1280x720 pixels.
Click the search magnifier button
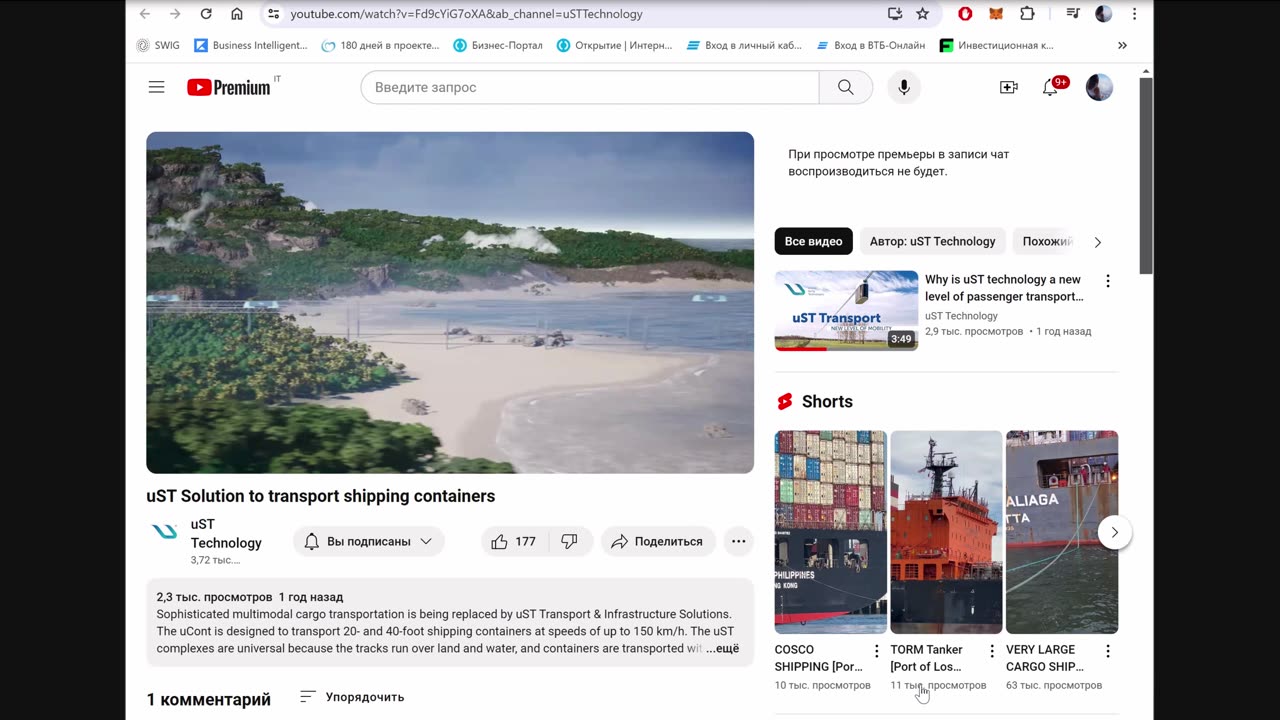[x=846, y=87]
